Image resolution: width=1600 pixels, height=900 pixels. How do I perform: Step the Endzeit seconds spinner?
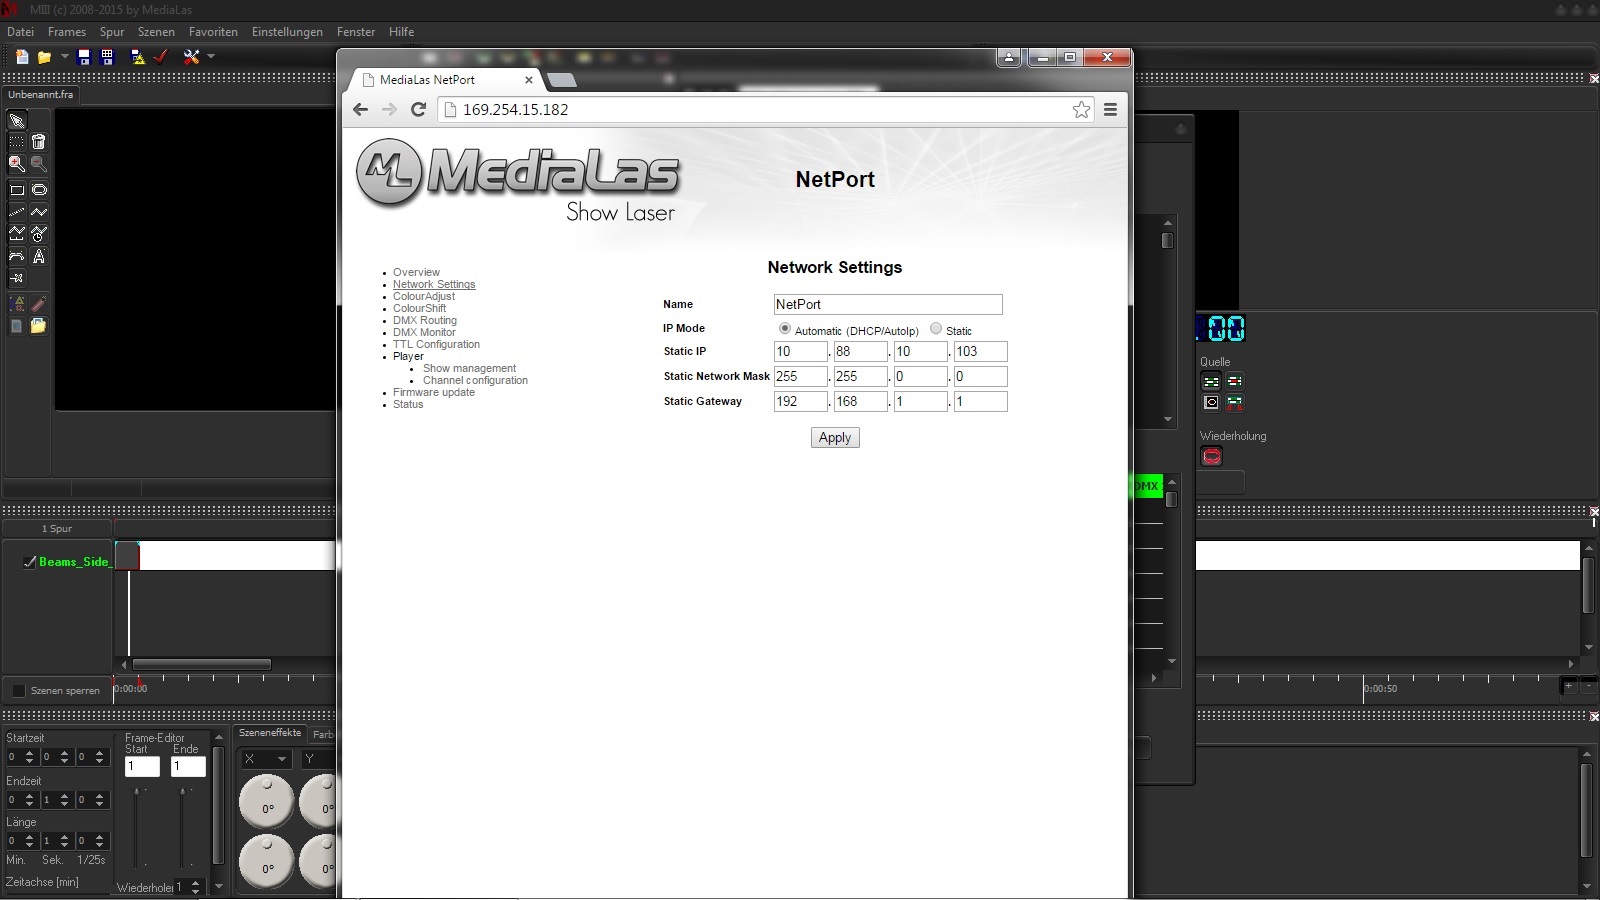pos(64,799)
